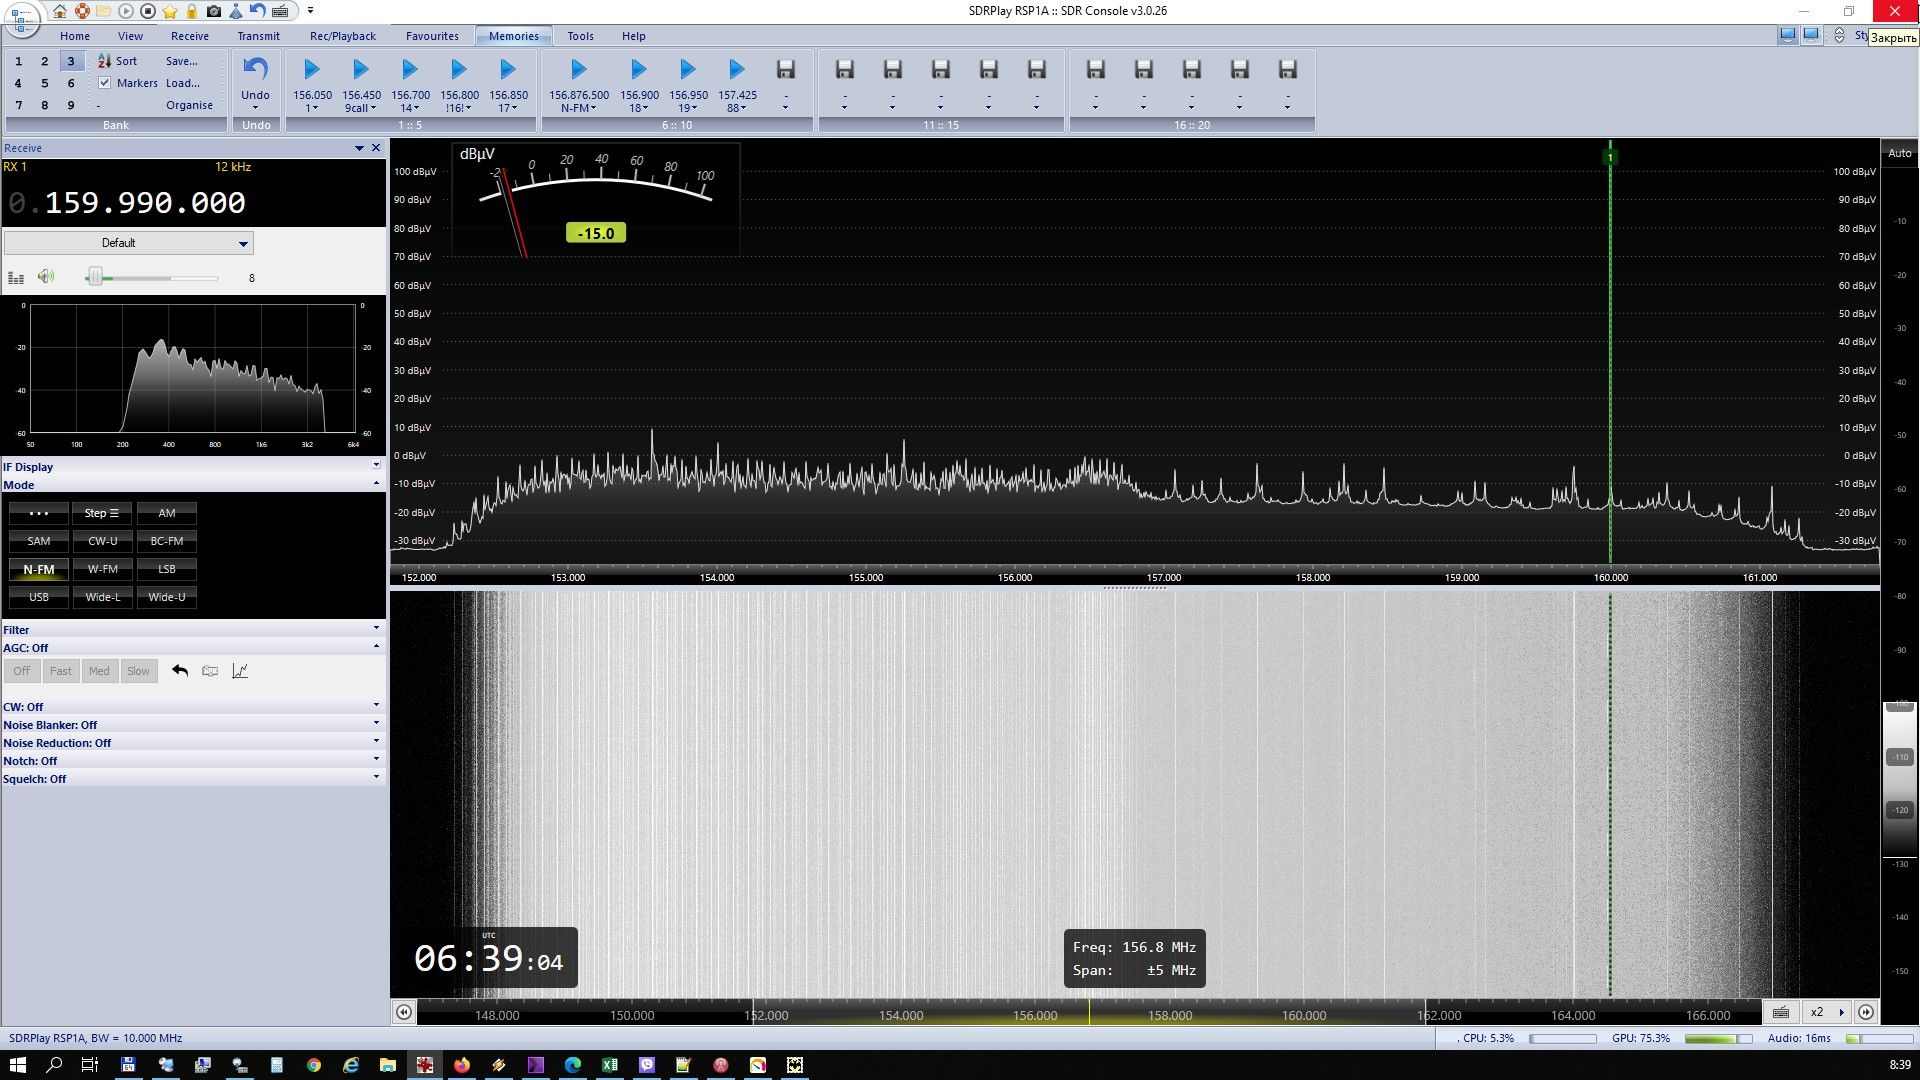Play memory 156.800 channel 16
1920x1080 pixels.
click(x=459, y=69)
